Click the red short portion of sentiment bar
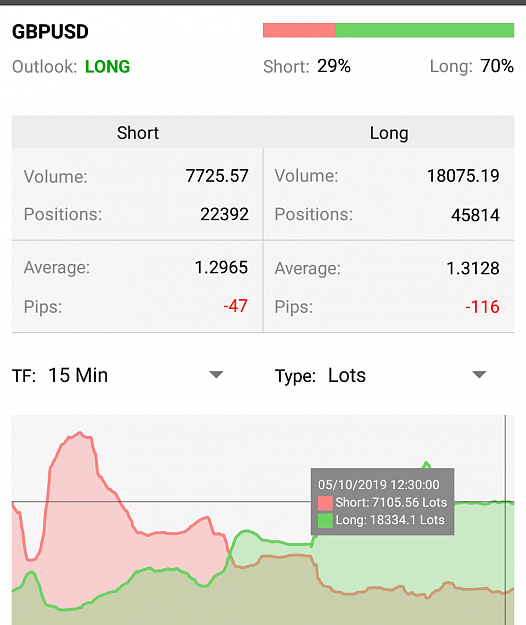Viewport: 526px width, 625px height. click(x=299, y=30)
